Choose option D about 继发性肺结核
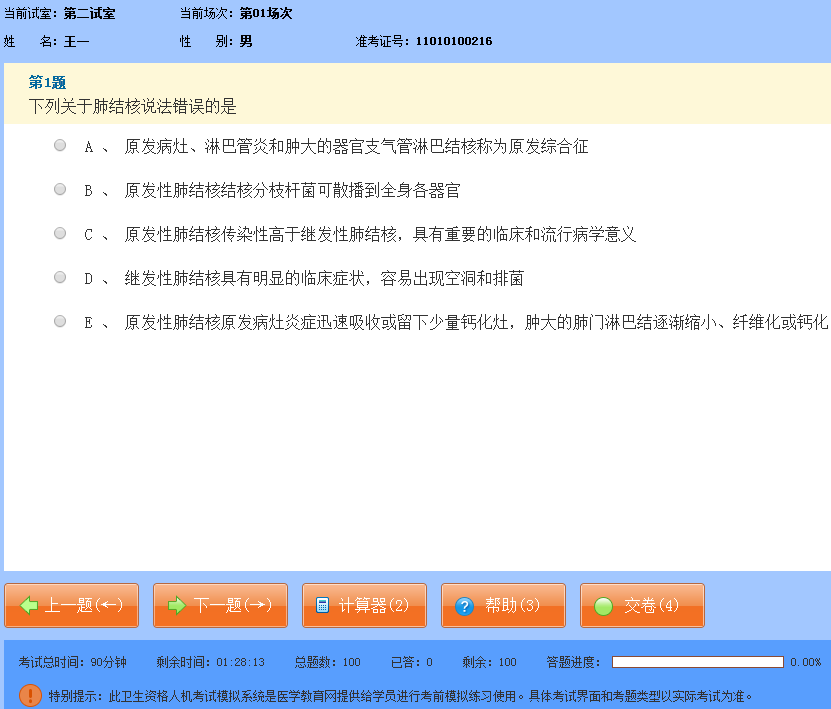831x709 pixels. click(59, 278)
